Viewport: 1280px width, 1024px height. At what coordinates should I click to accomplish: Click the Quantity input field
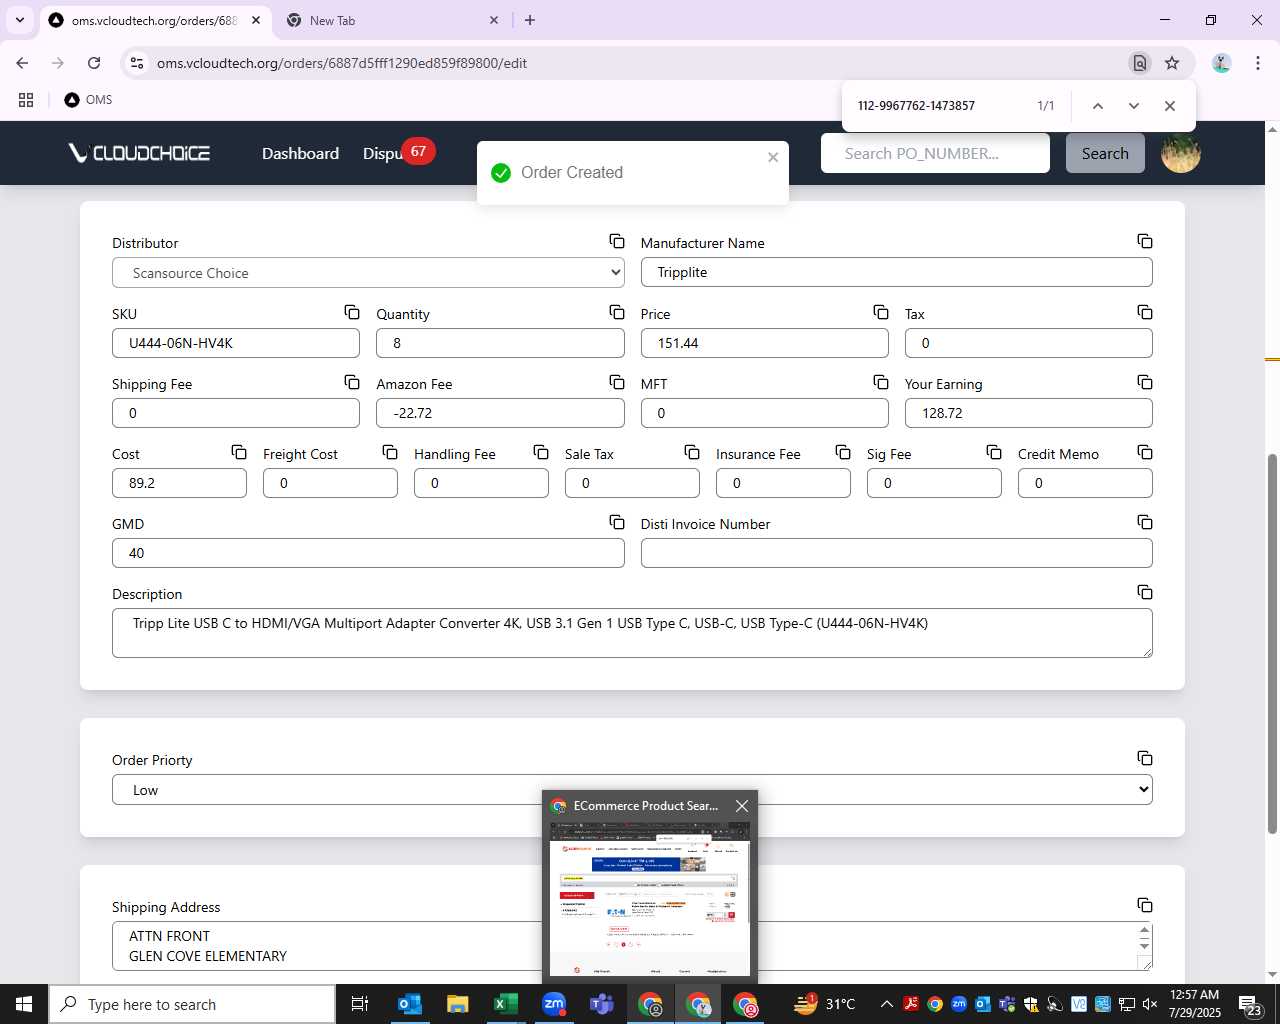point(500,343)
